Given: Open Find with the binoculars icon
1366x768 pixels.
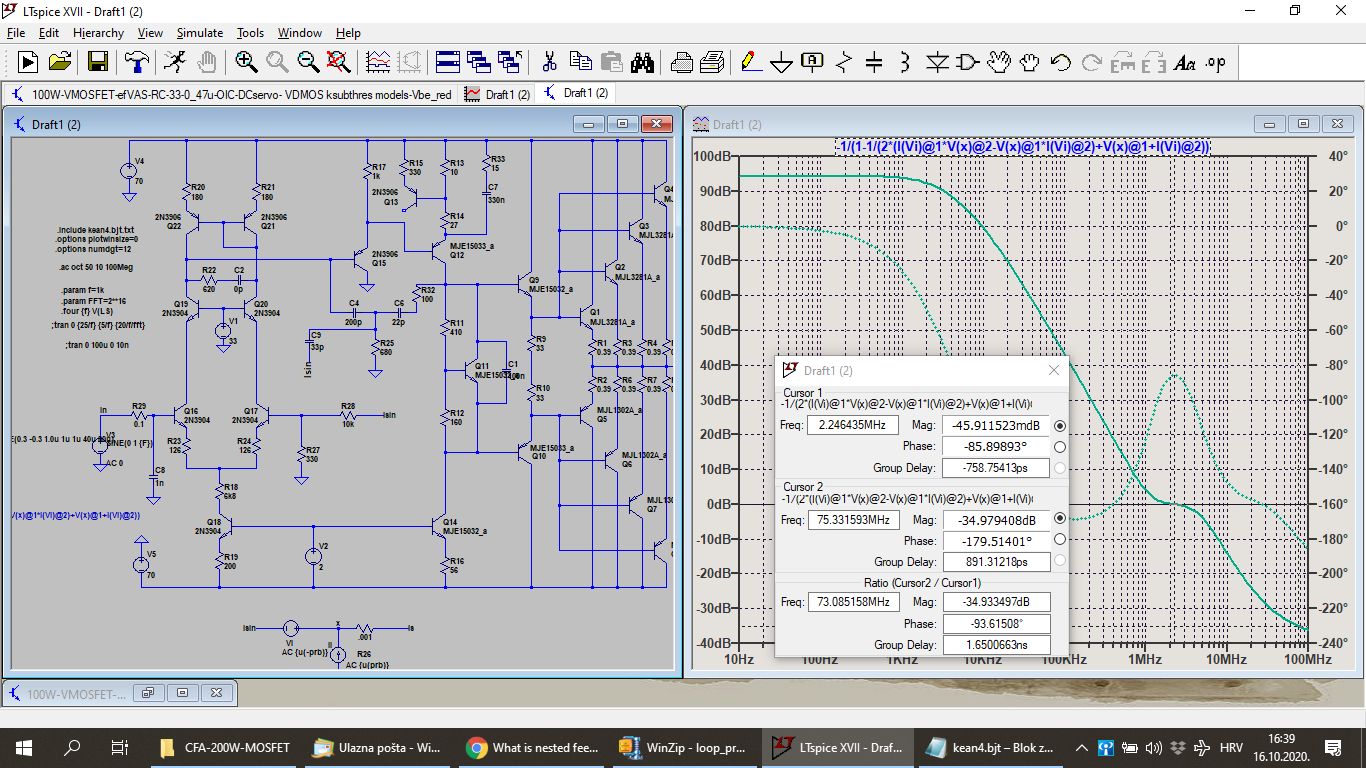Looking at the screenshot, I should click(642, 62).
